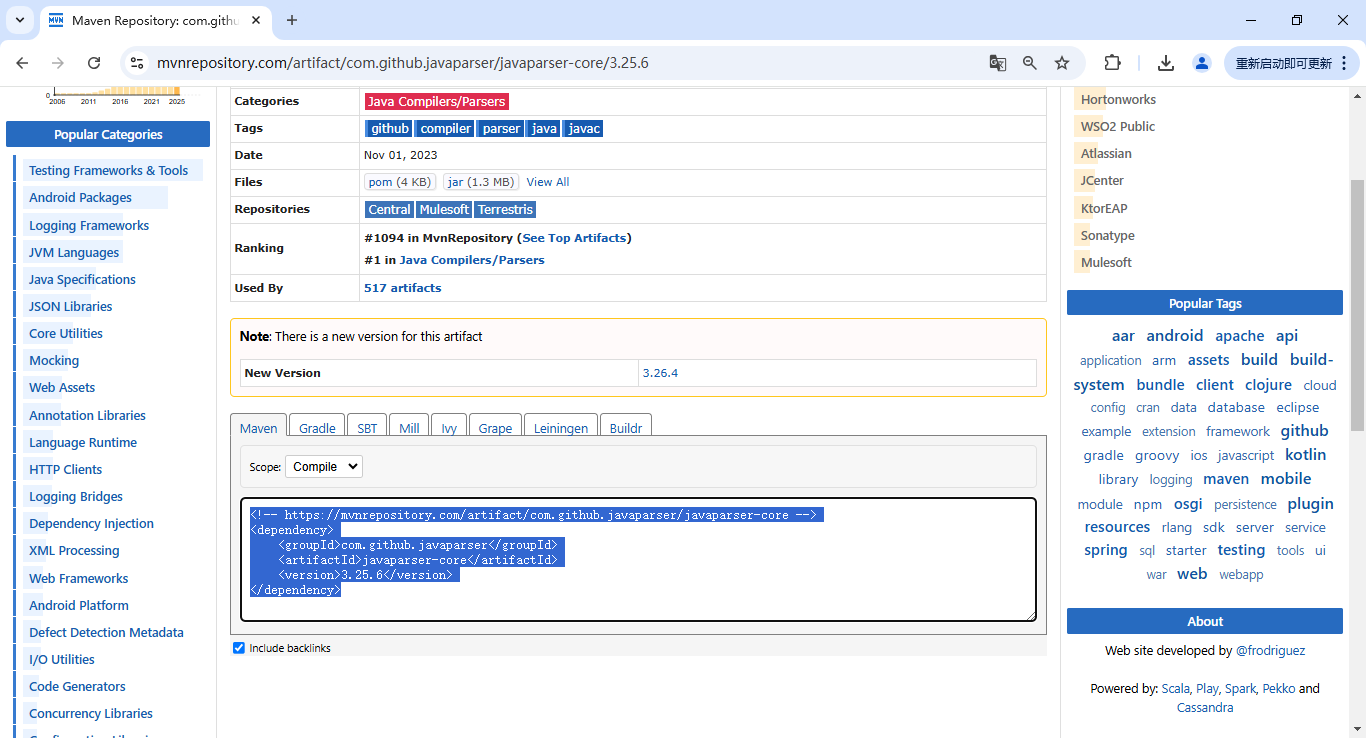Open Mocking category

[x=54, y=360]
